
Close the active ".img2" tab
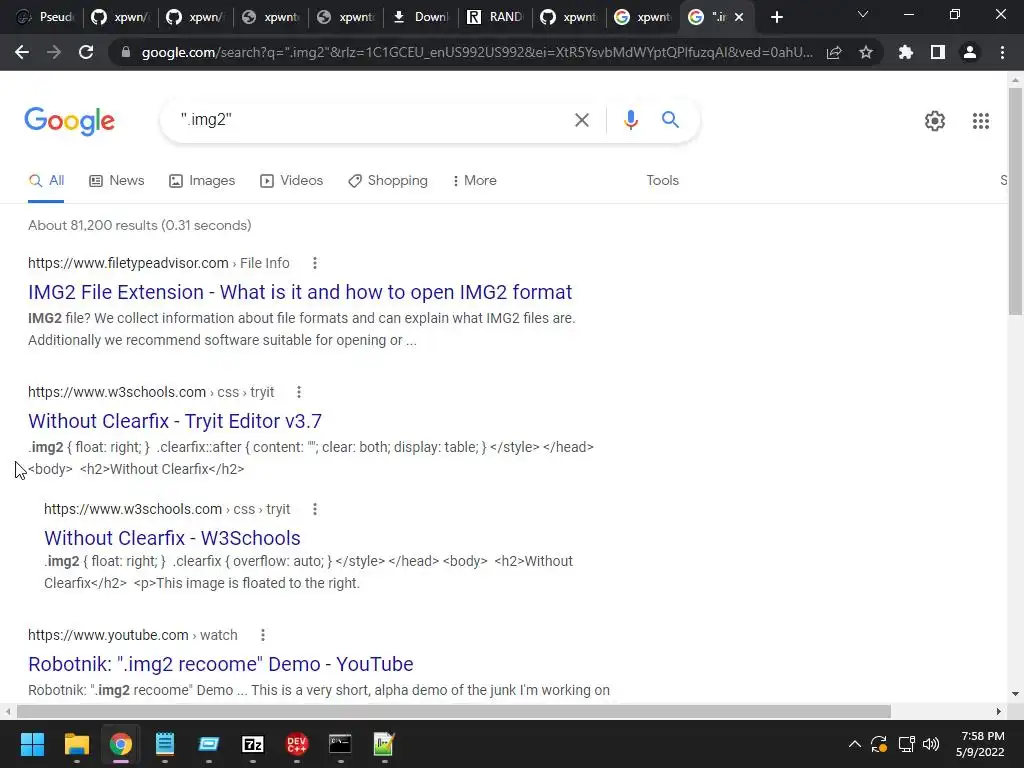click(x=739, y=18)
